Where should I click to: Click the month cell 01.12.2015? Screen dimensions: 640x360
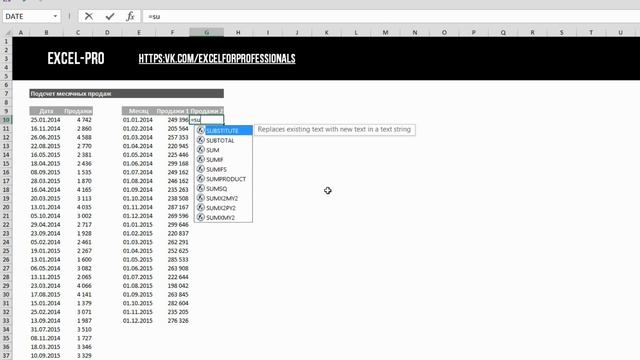(x=138, y=320)
